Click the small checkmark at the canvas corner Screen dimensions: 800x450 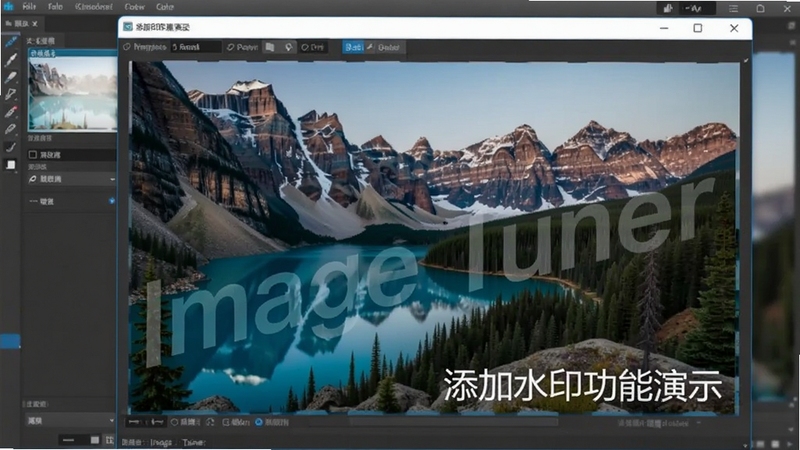[746, 61]
